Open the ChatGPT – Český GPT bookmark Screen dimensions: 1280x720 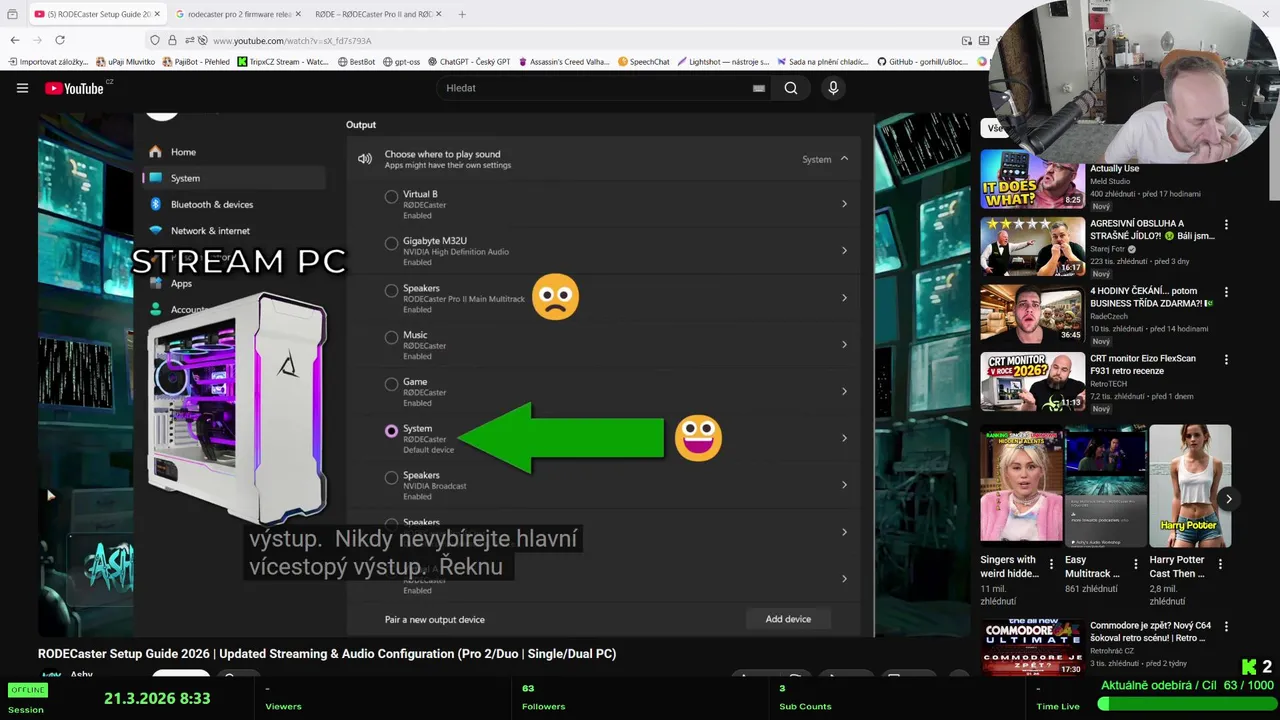coord(469,61)
